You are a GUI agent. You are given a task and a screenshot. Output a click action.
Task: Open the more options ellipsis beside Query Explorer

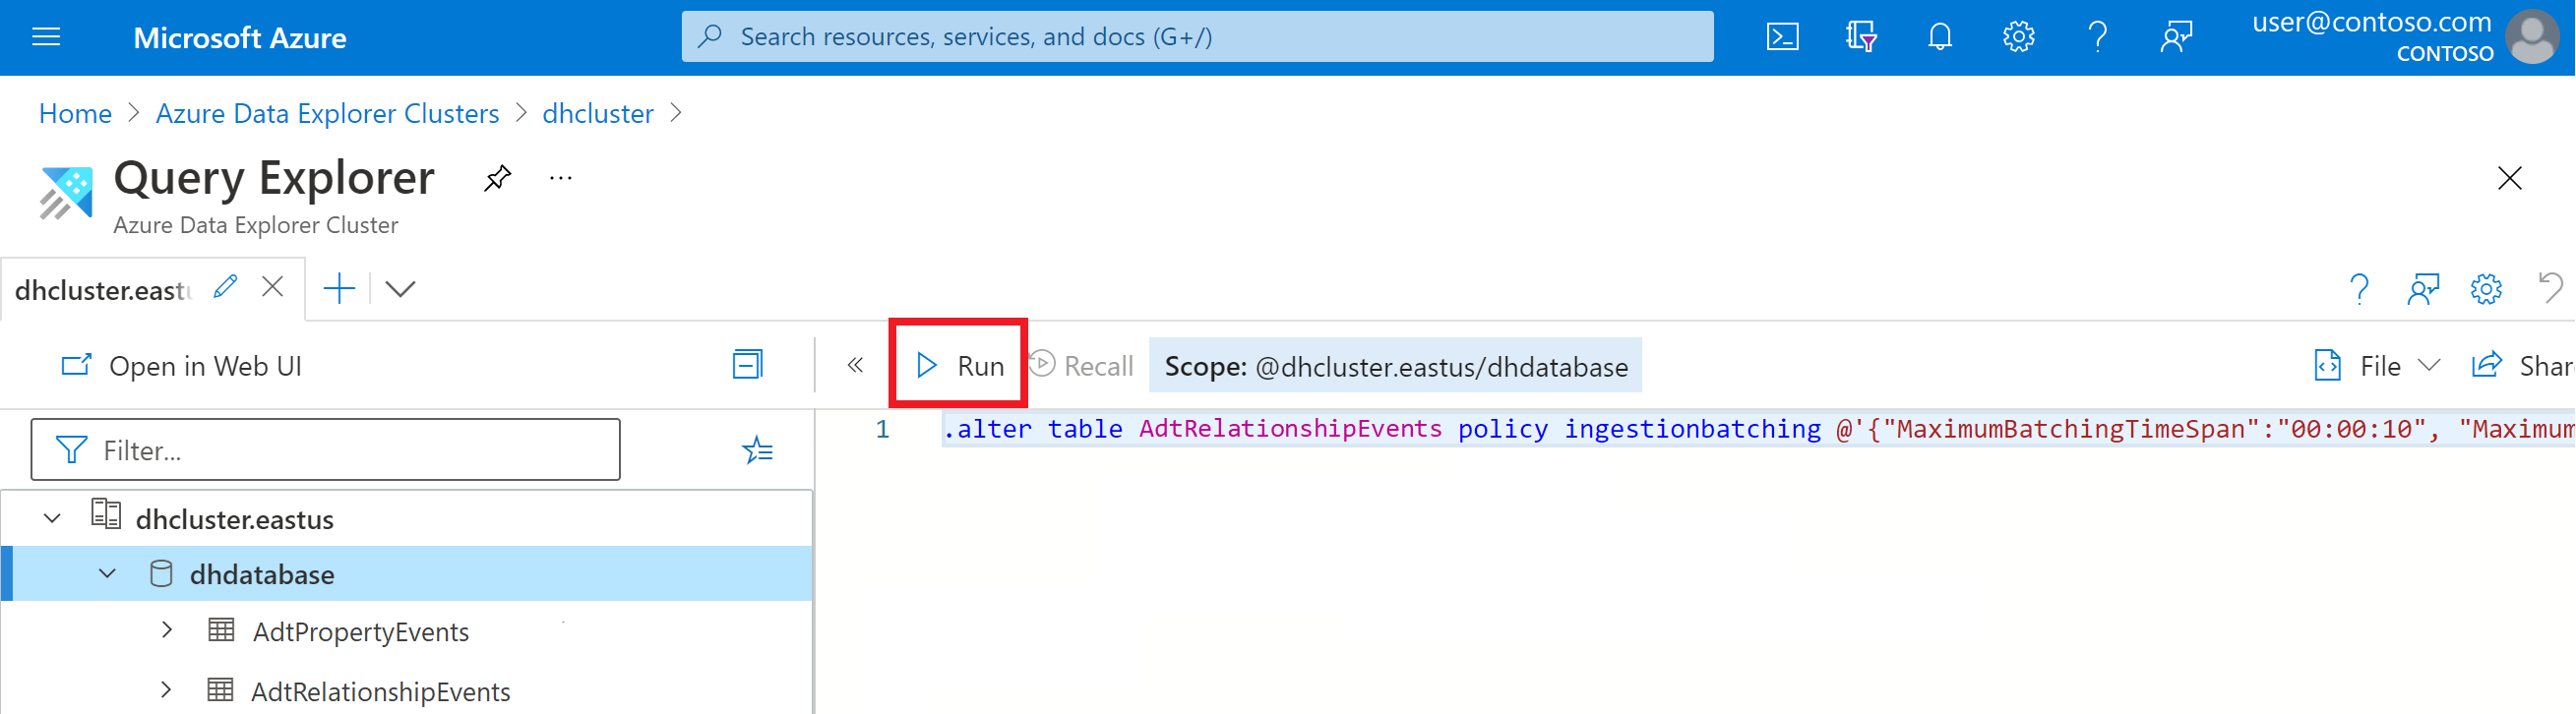coord(560,179)
